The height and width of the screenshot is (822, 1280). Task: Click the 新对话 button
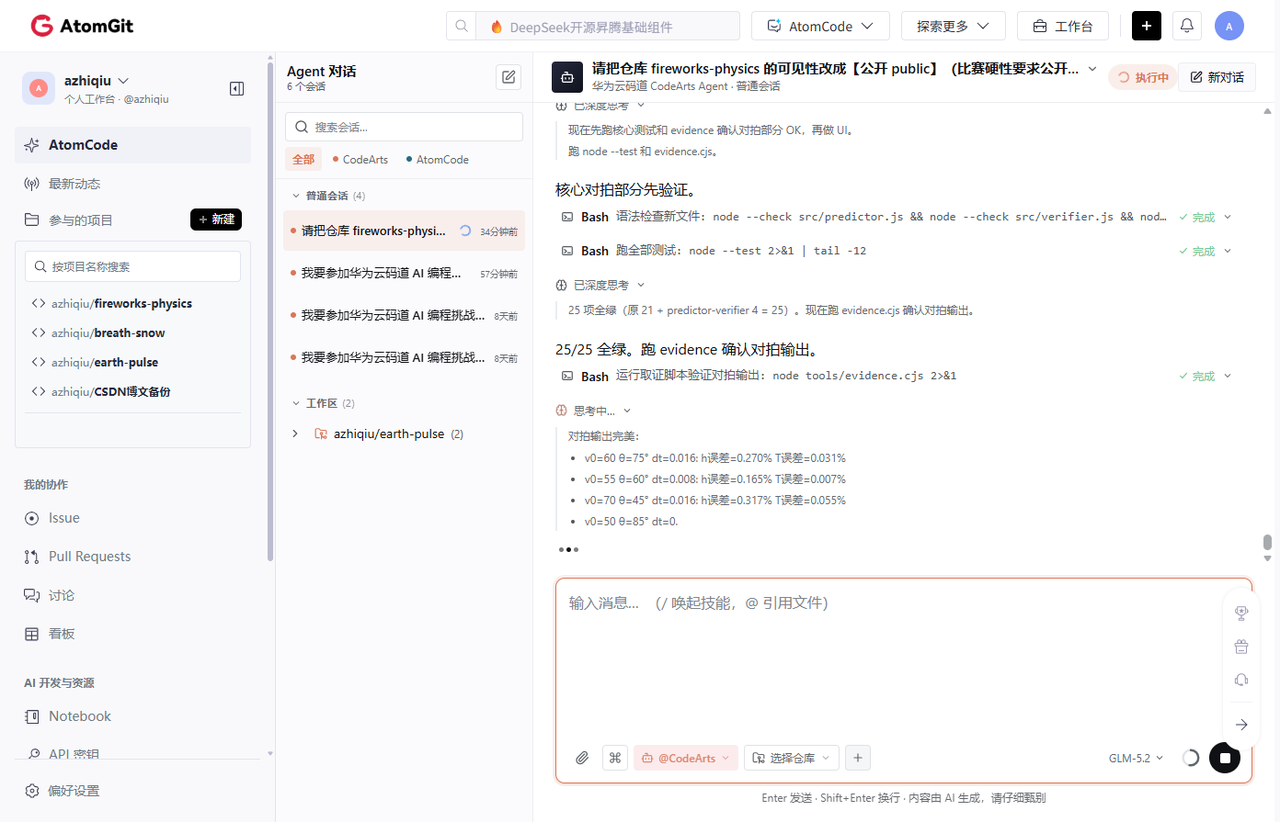(1217, 77)
